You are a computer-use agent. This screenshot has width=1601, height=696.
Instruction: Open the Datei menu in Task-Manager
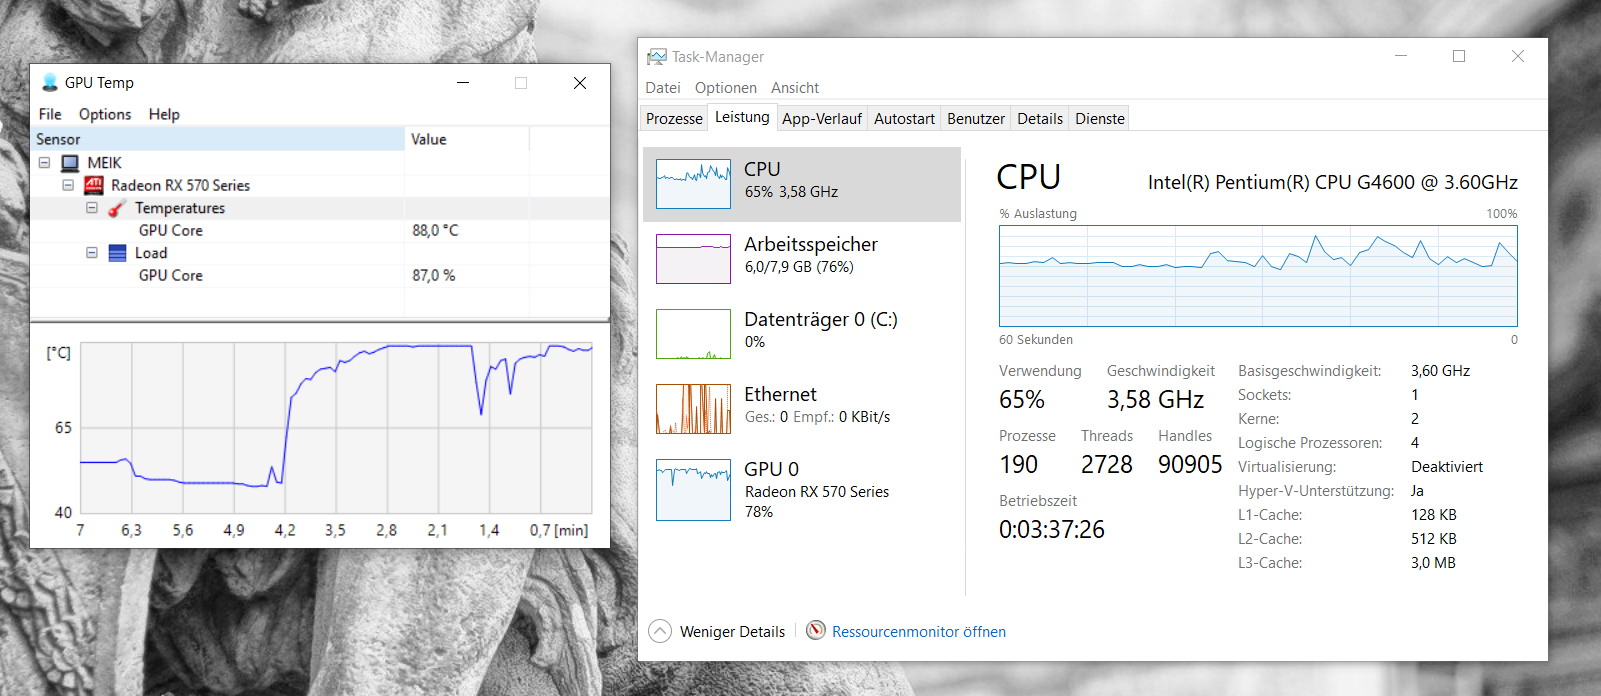click(663, 88)
